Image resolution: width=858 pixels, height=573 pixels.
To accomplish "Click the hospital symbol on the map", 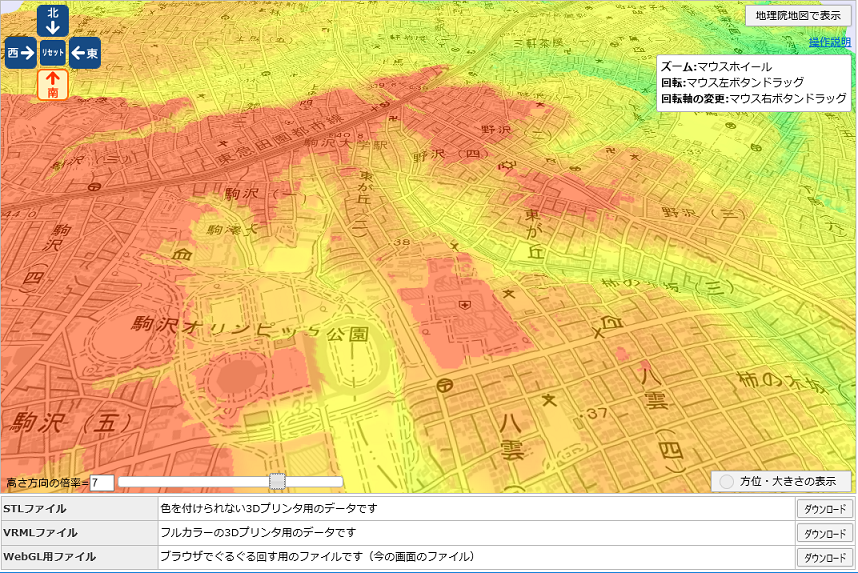I will [x=464, y=302].
